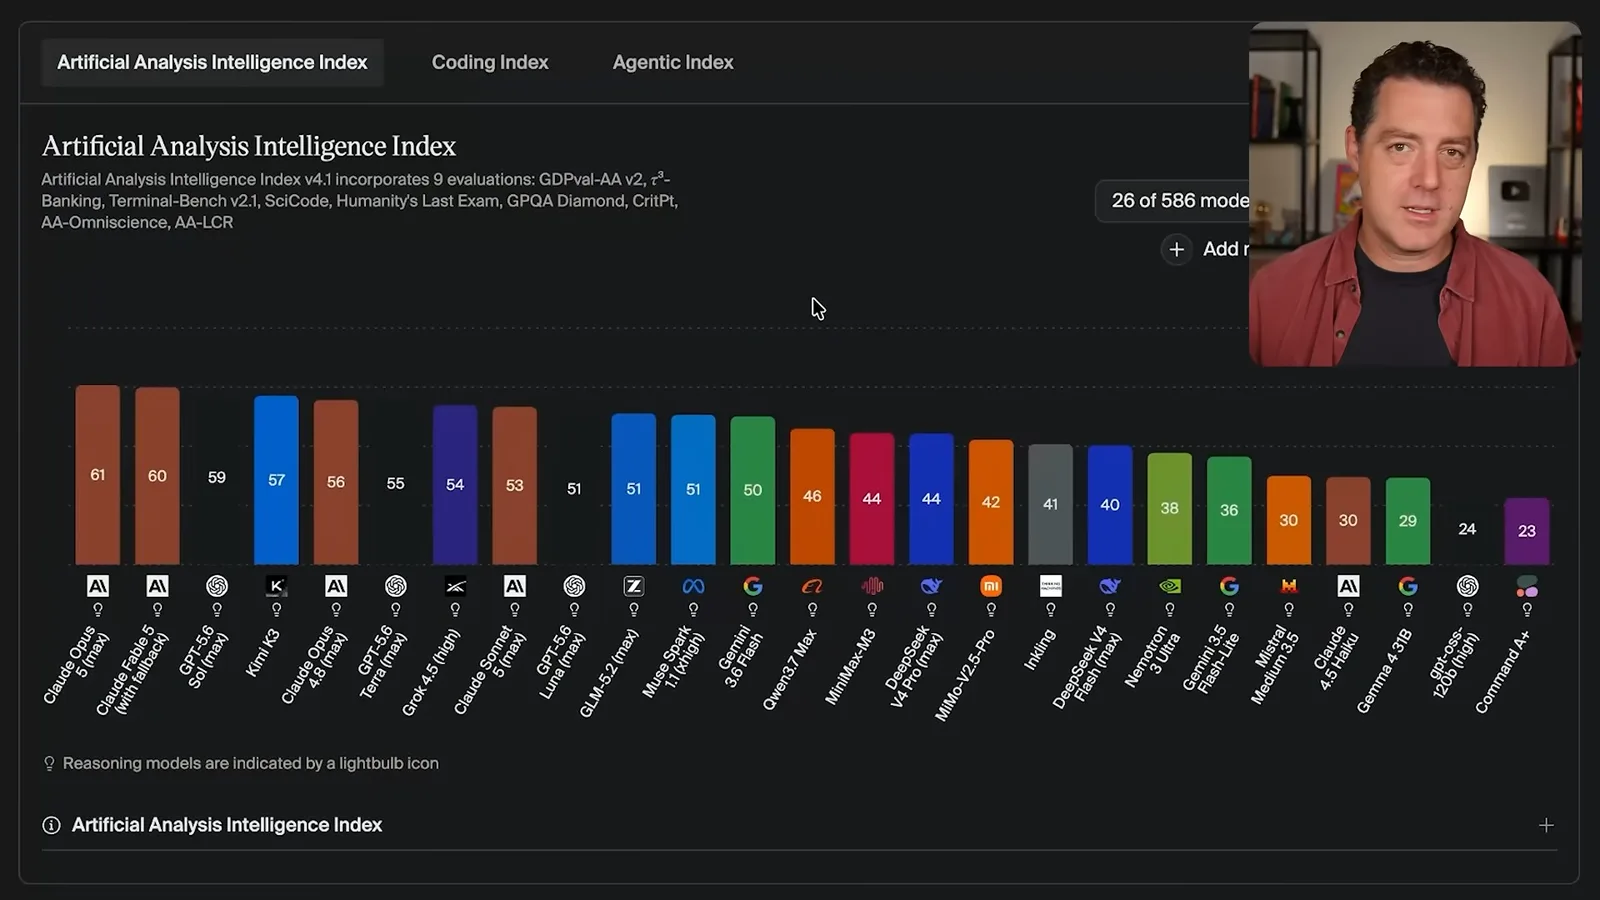Click the OpenAI logo for GPT-5.6 Terra (max)
This screenshot has height=900, width=1600.
click(396, 586)
